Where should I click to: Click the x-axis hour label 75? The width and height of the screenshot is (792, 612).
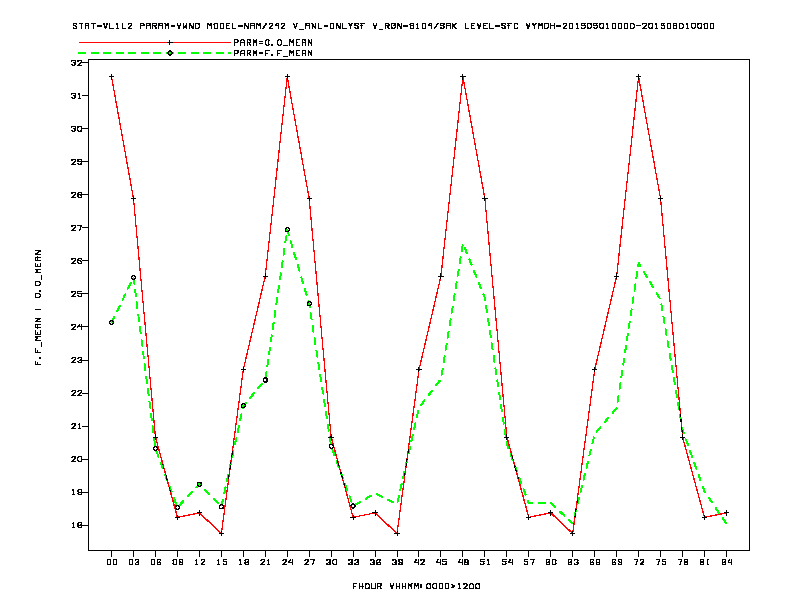[x=661, y=562]
